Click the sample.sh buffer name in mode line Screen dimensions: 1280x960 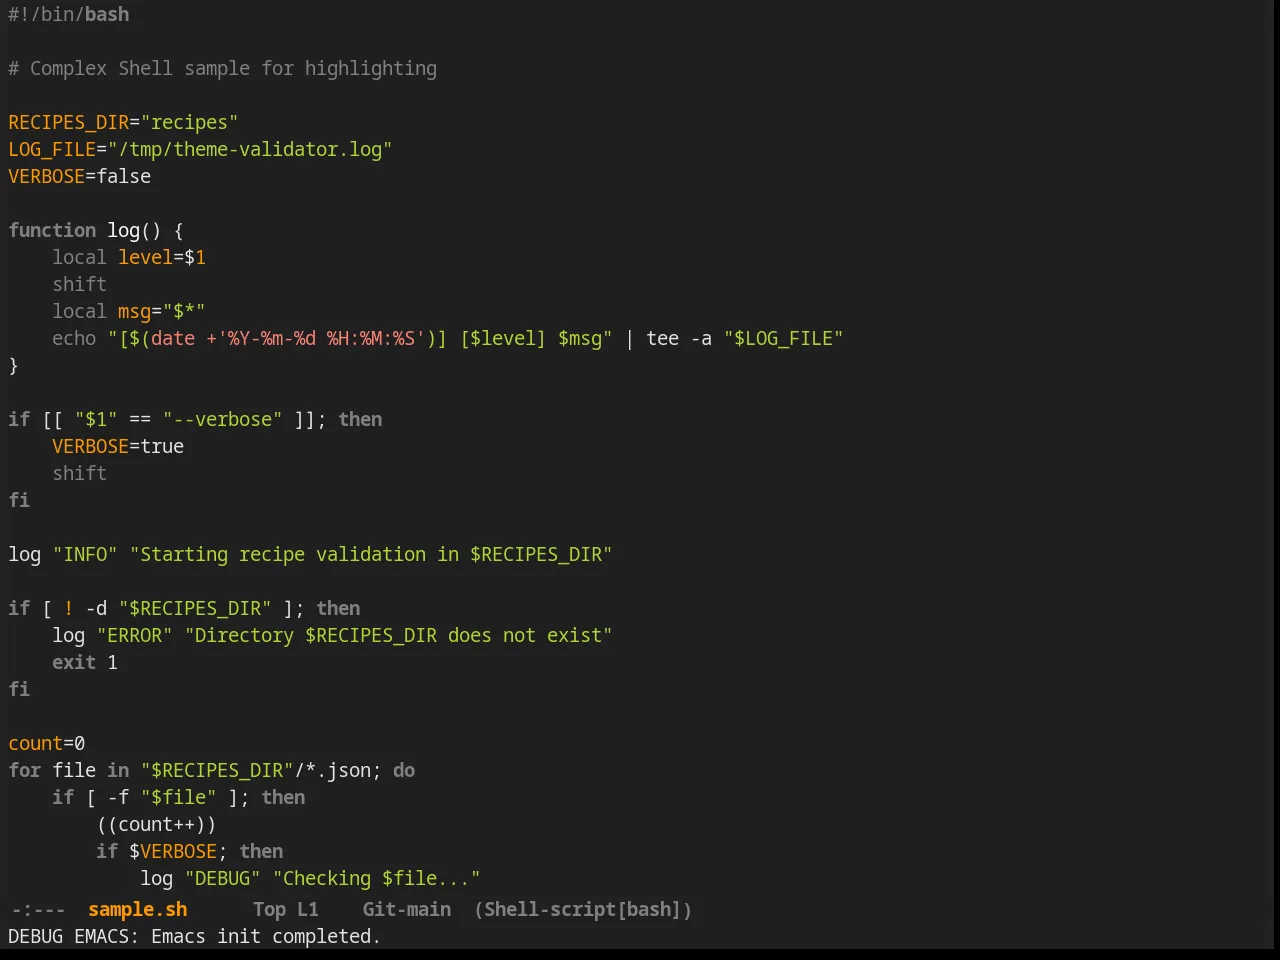click(x=137, y=910)
